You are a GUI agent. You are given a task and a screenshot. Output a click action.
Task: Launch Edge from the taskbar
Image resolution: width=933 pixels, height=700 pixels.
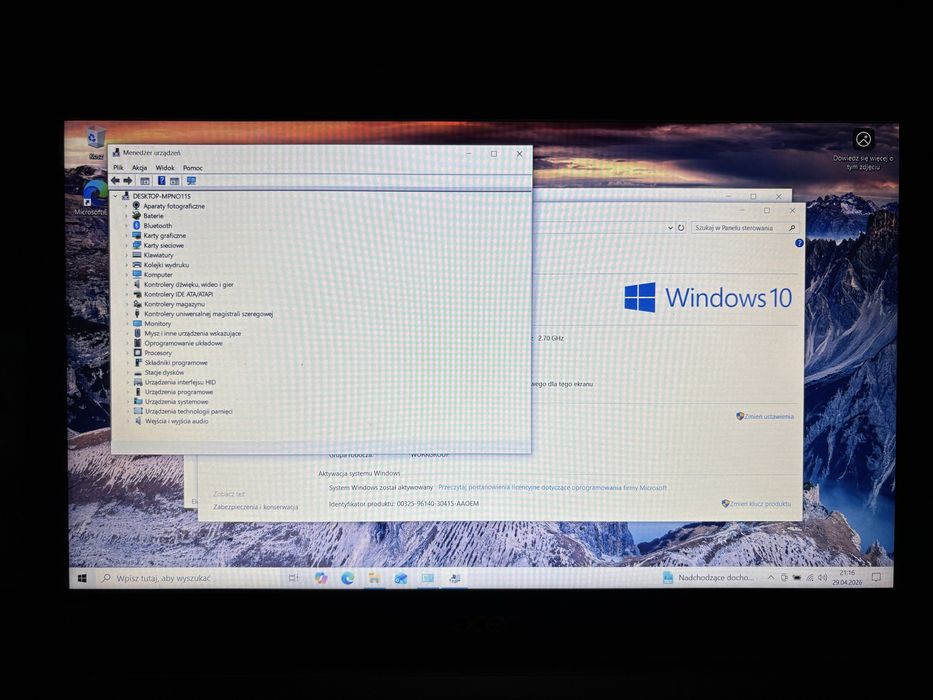click(347, 578)
